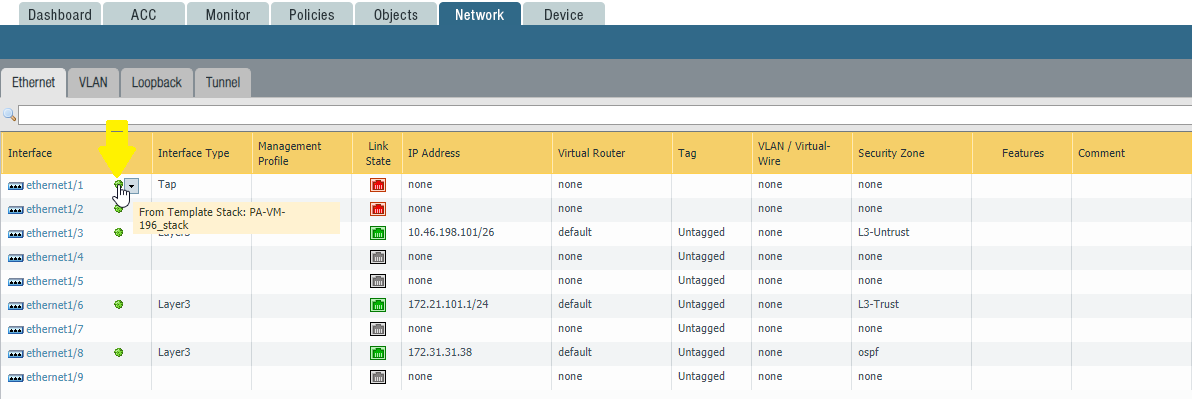Screen dimensions: 1192x400
Task: Switch to the Policies main tab
Action: (x=311, y=15)
